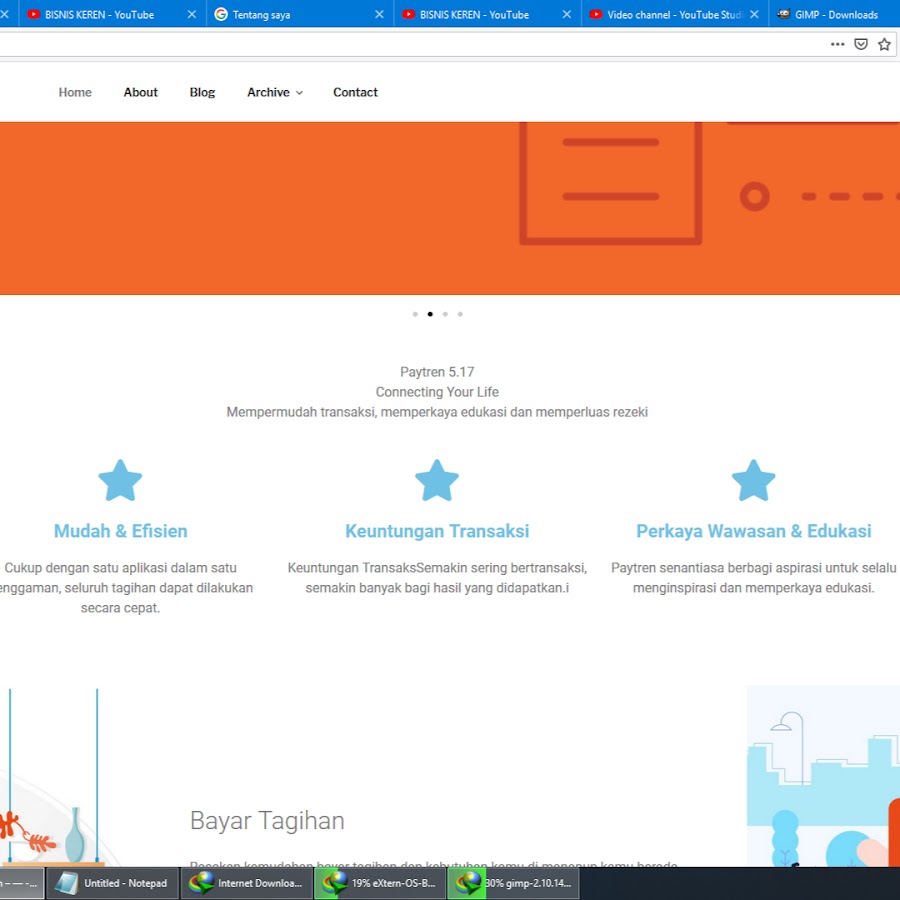Switch to GIMP - Downloads tab
Screen dimensions: 900x900
coord(835,14)
